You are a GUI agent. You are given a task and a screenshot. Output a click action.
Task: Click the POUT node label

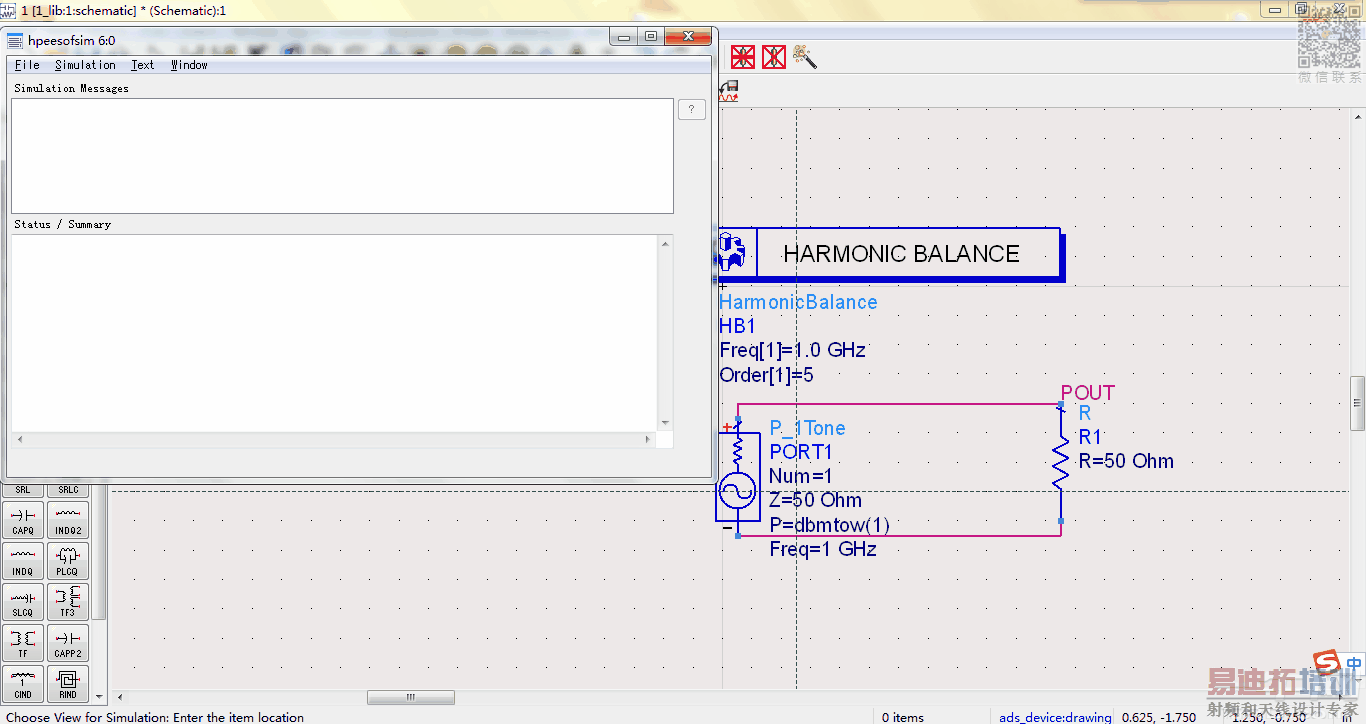[1088, 392]
